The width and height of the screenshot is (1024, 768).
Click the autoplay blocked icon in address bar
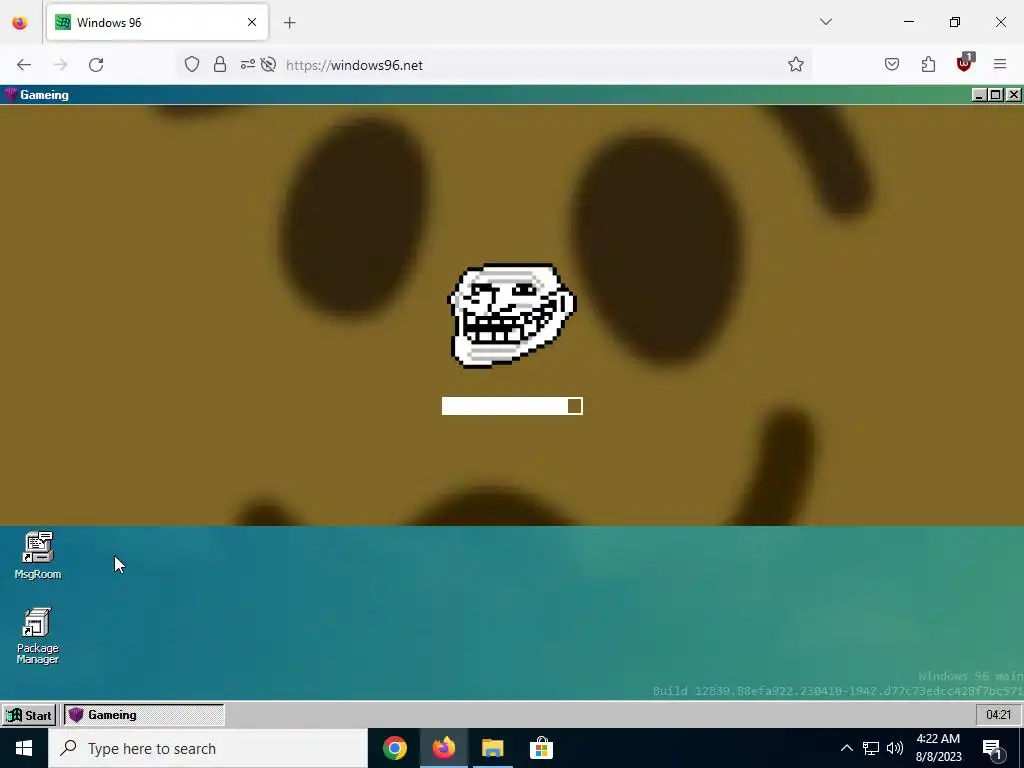268,65
